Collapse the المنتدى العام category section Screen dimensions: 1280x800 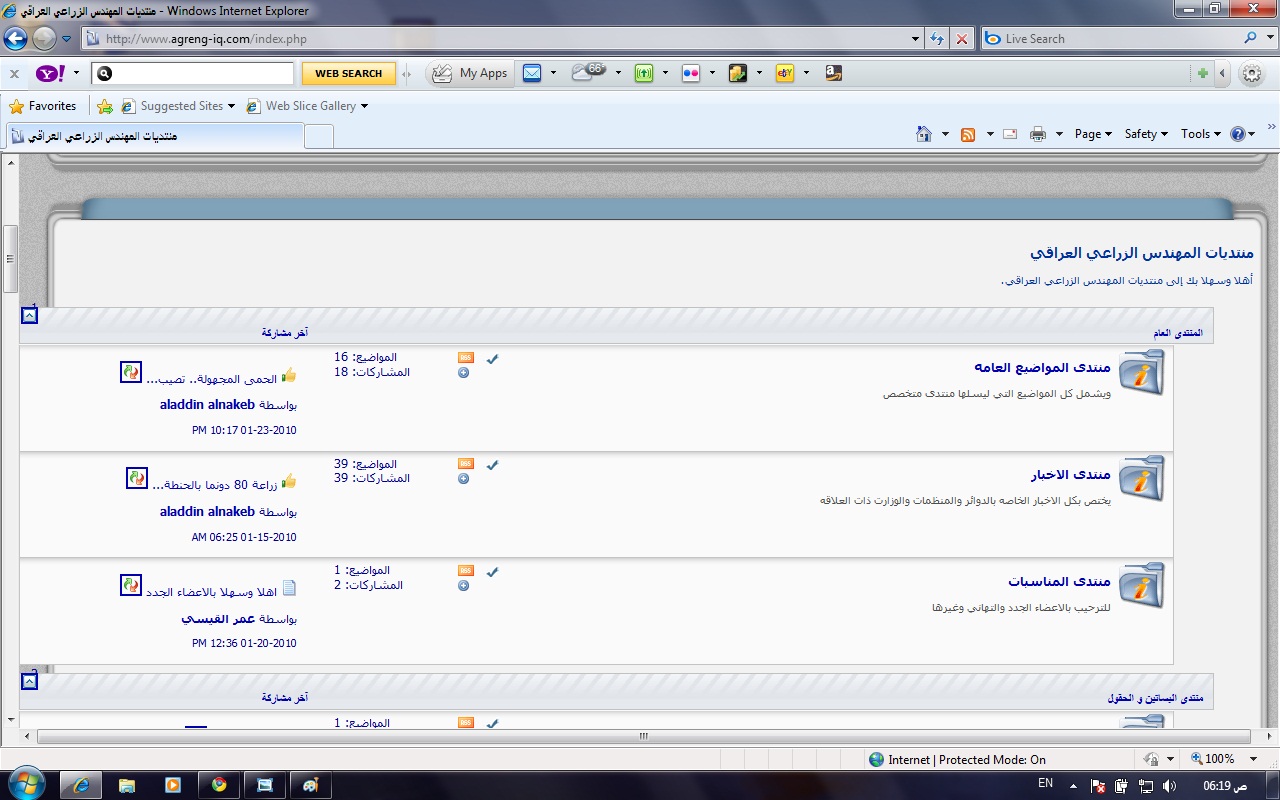click(29, 315)
